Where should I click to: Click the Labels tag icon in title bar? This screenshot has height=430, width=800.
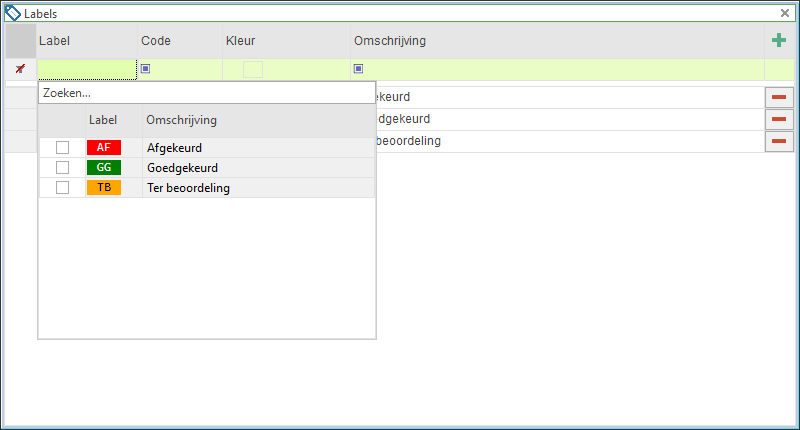[x=13, y=13]
